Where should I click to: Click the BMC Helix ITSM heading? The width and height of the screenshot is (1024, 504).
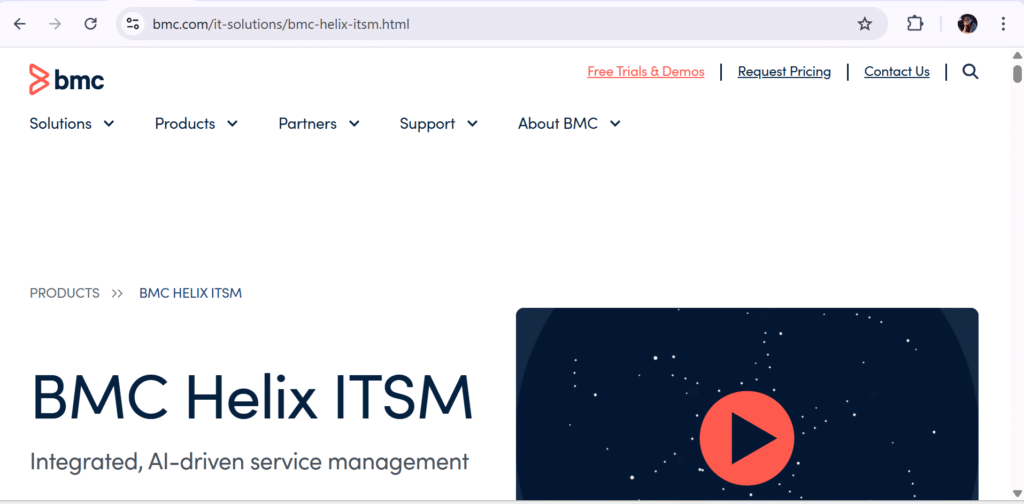[252, 397]
